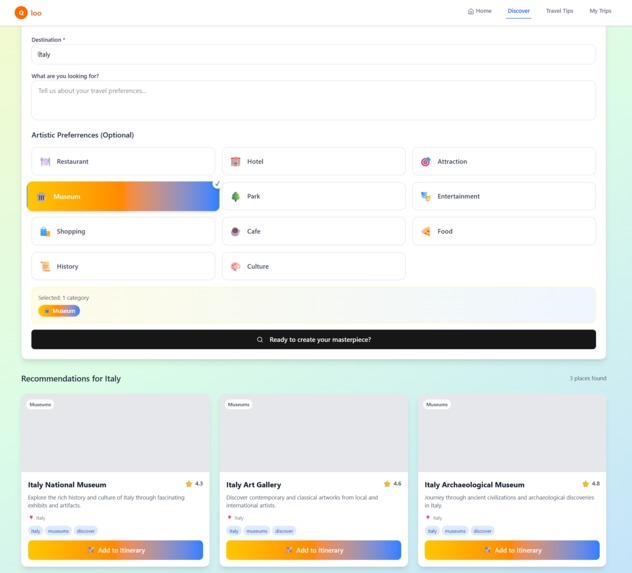Click the Museum chip under Selected category

(x=59, y=311)
